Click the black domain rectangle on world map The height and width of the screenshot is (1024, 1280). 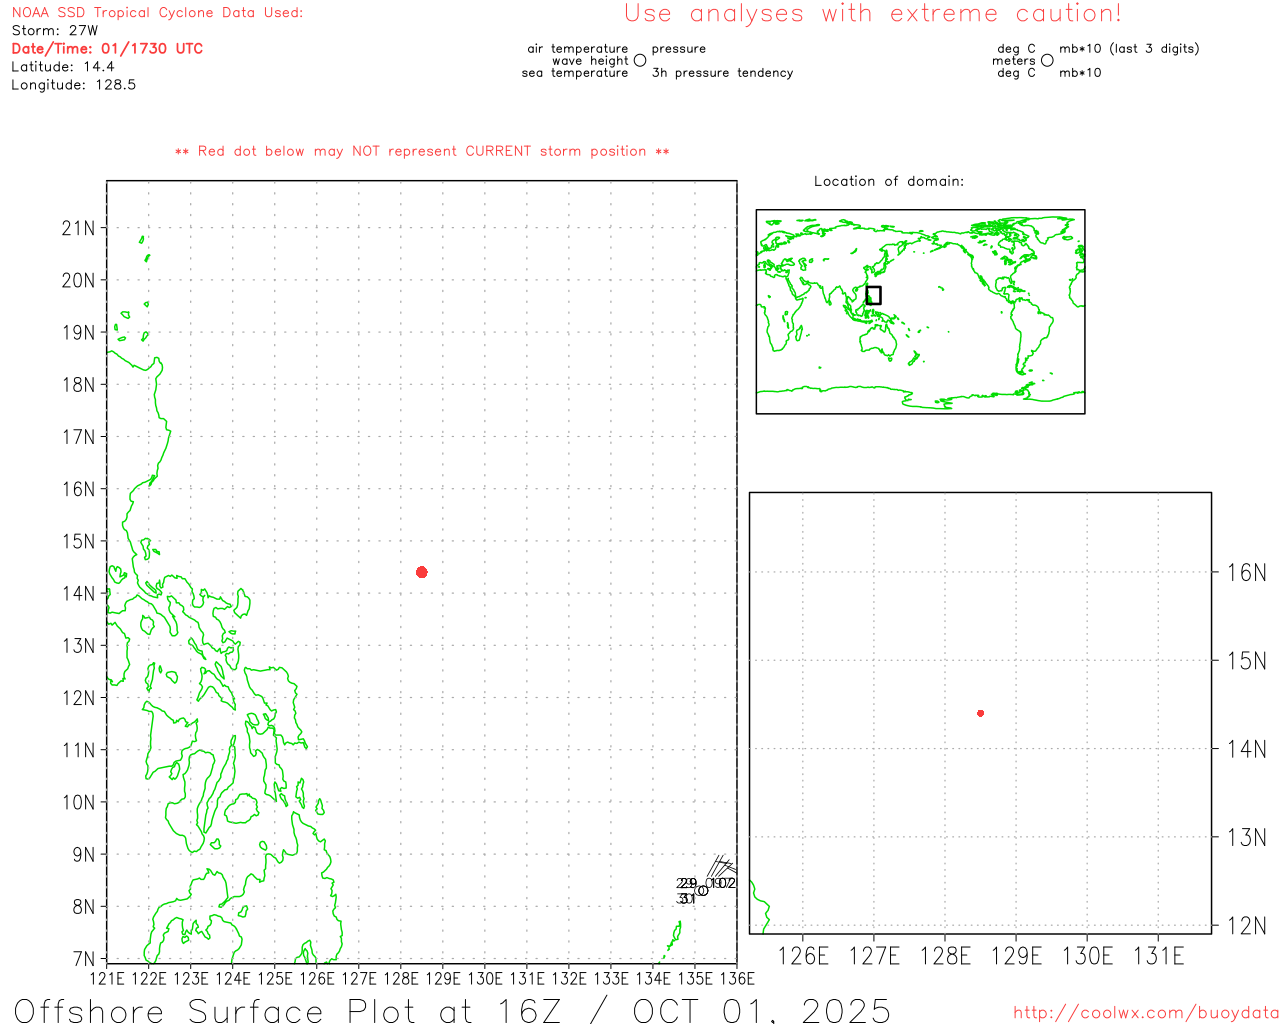pyautogui.click(x=873, y=295)
